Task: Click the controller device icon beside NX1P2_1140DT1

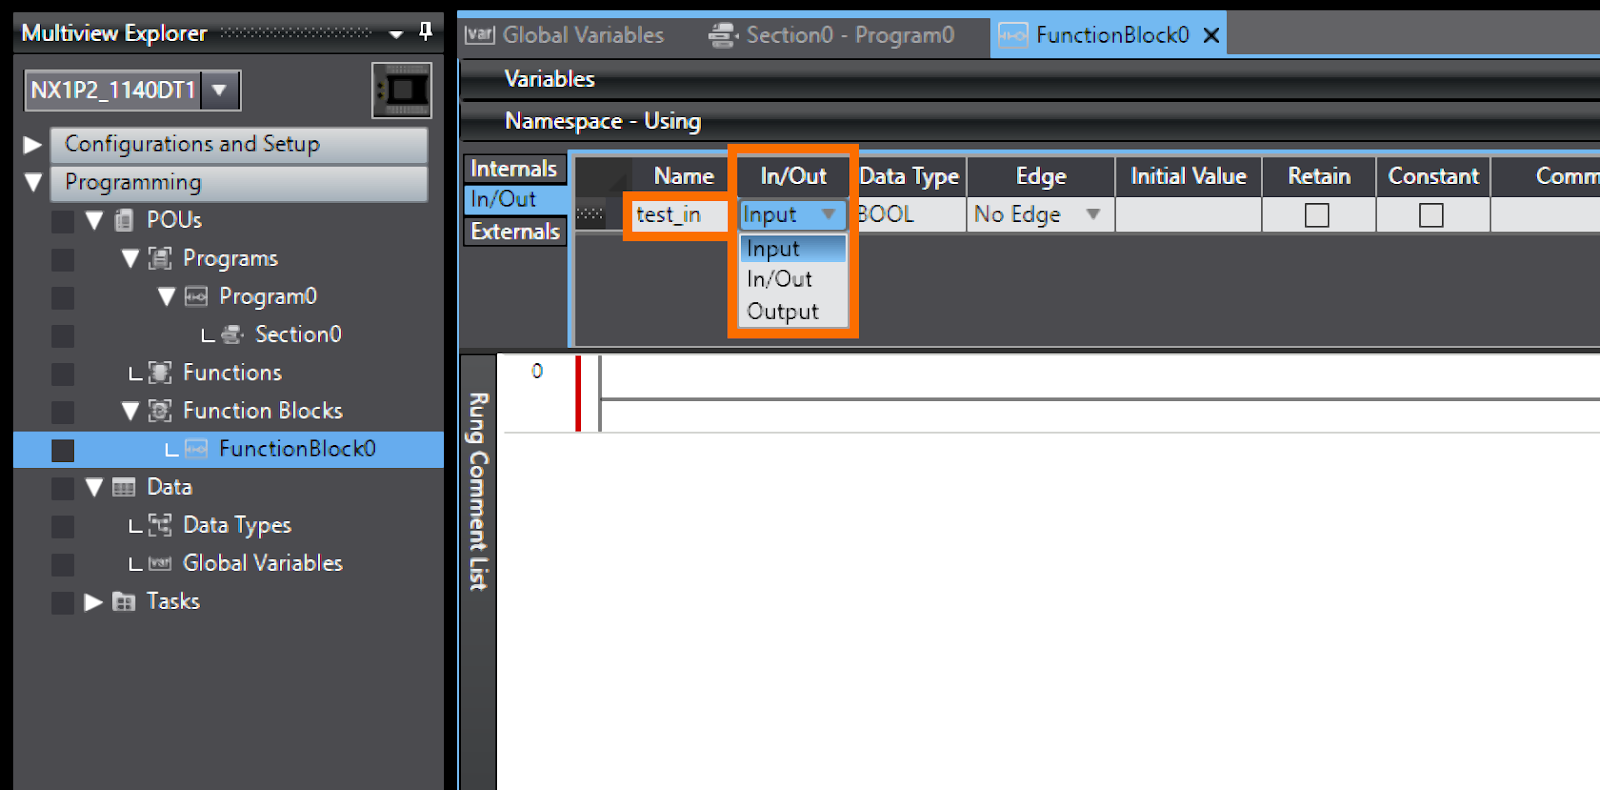Action: (x=402, y=90)
